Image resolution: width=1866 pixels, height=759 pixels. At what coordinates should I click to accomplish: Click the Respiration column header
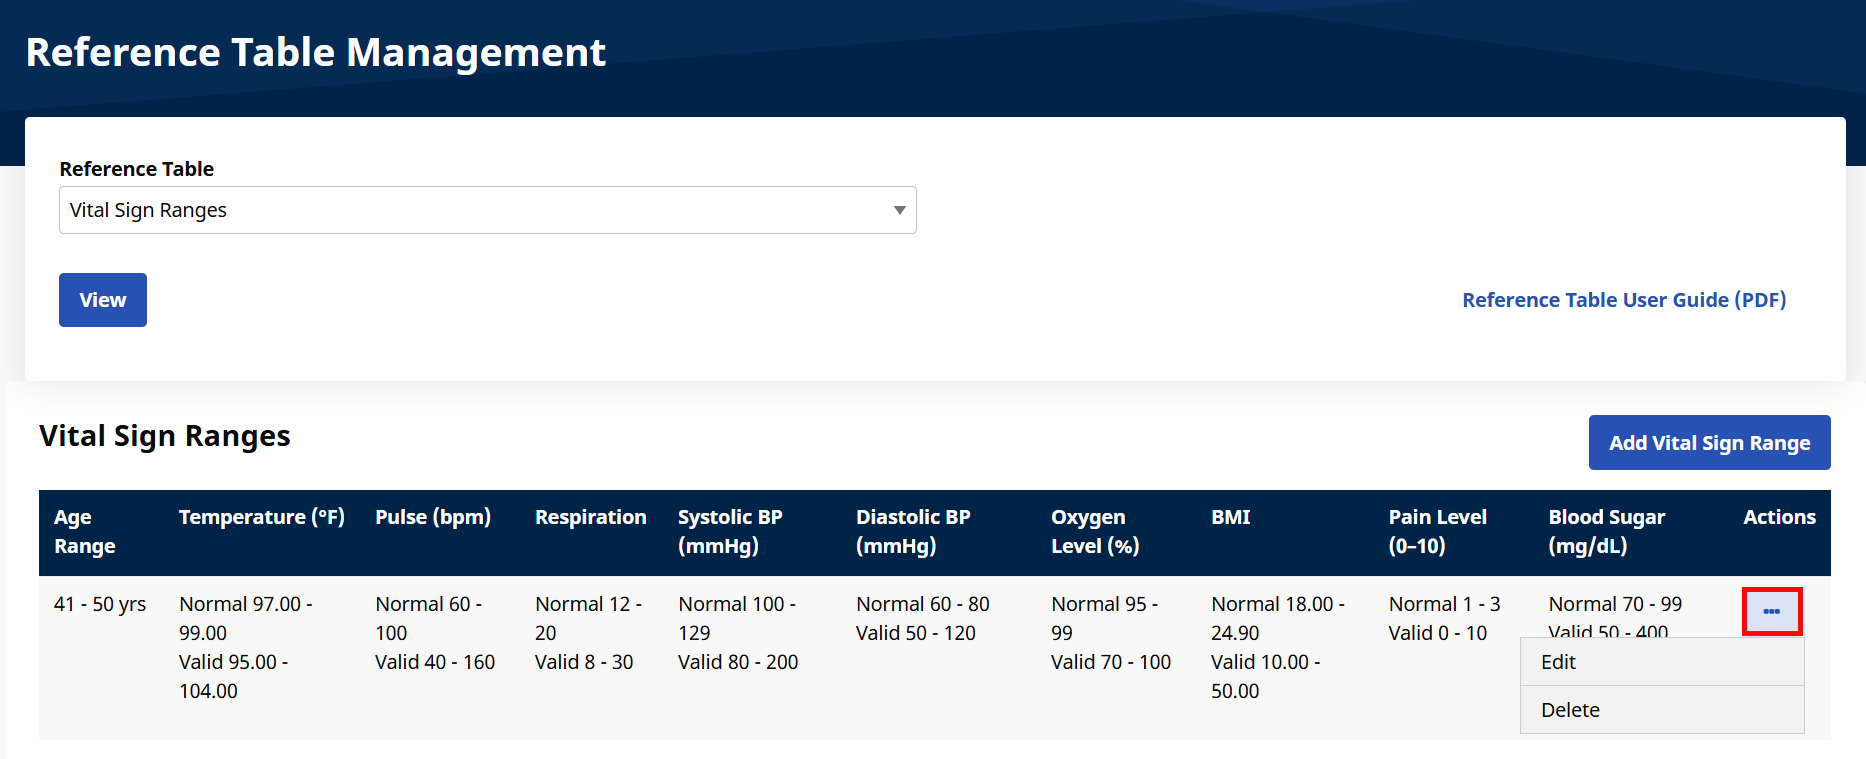[591, 517]
